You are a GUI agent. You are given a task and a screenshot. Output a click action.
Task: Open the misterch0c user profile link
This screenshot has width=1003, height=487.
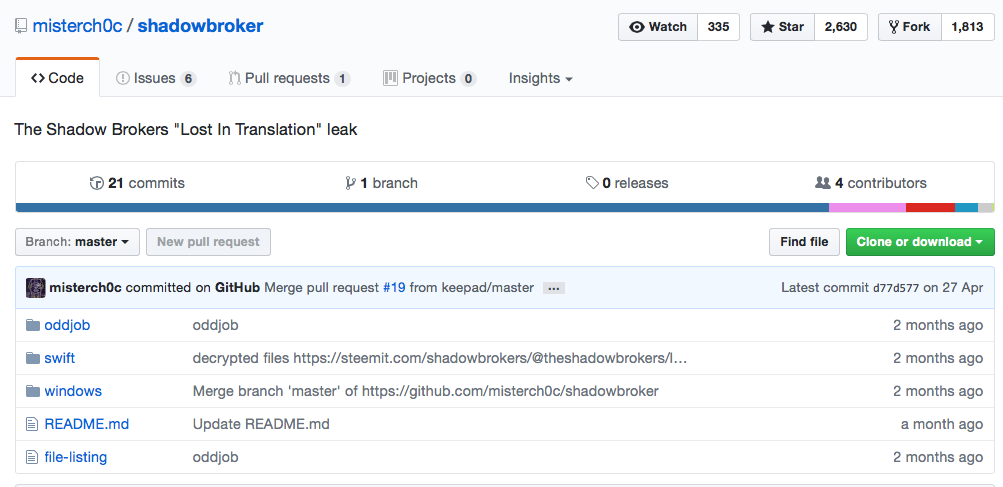click(x=77, y=26)
